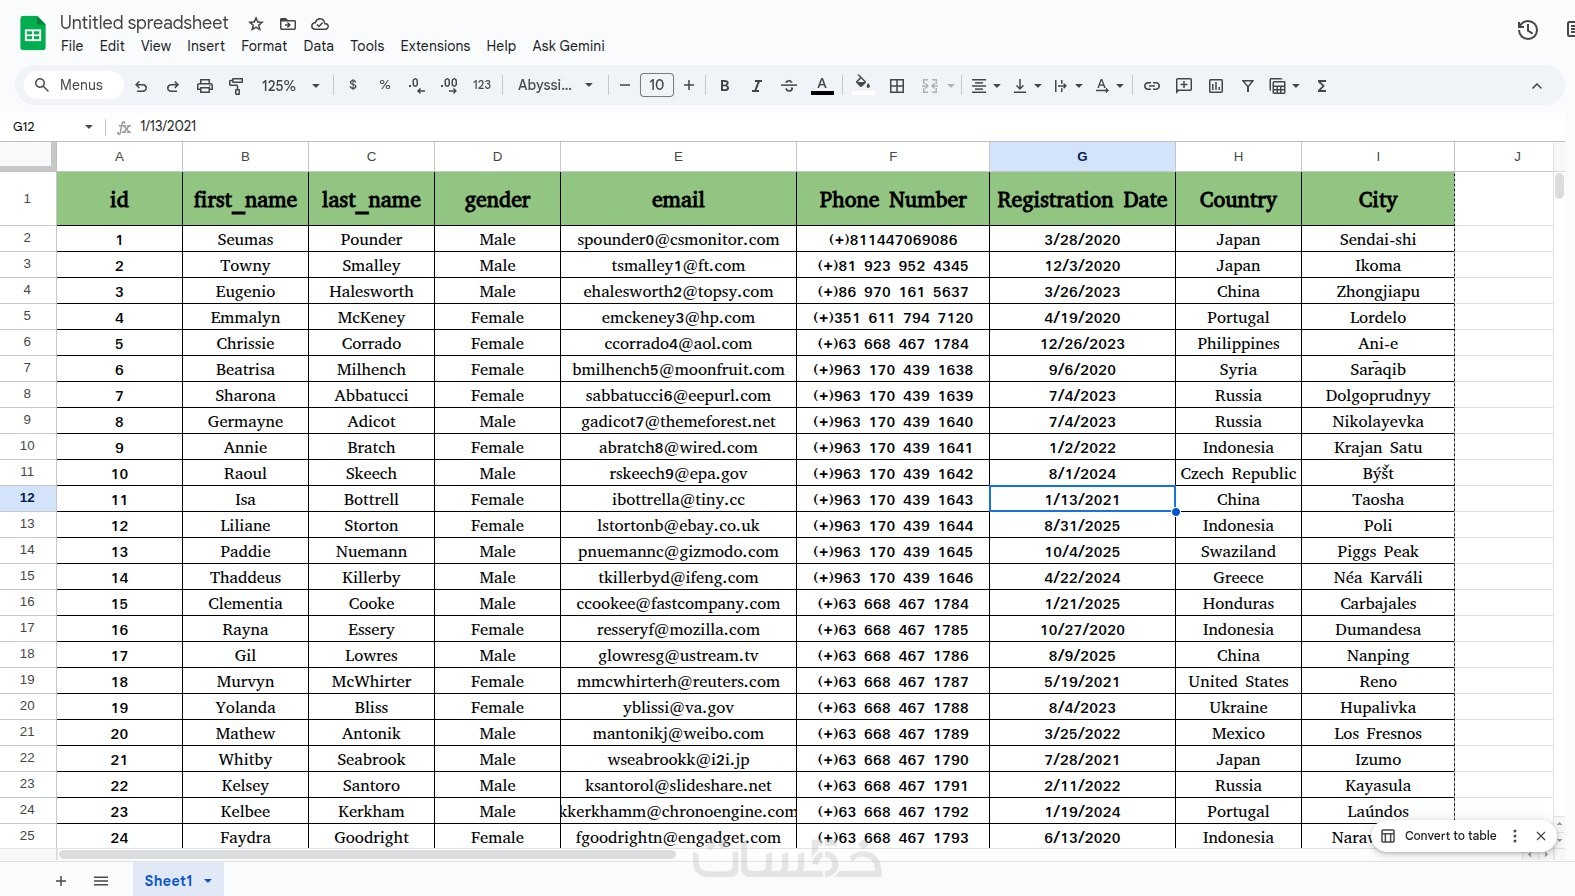Expand the merge type dropdown arrow

coord(951,86)
